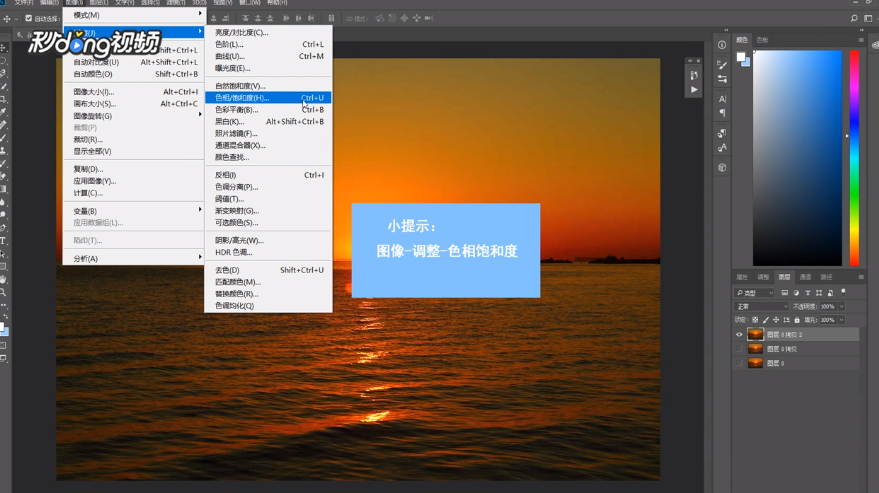Filter layers by adjustment layer icon
Viewport: 879px width, 493px height.
point(796,293)
